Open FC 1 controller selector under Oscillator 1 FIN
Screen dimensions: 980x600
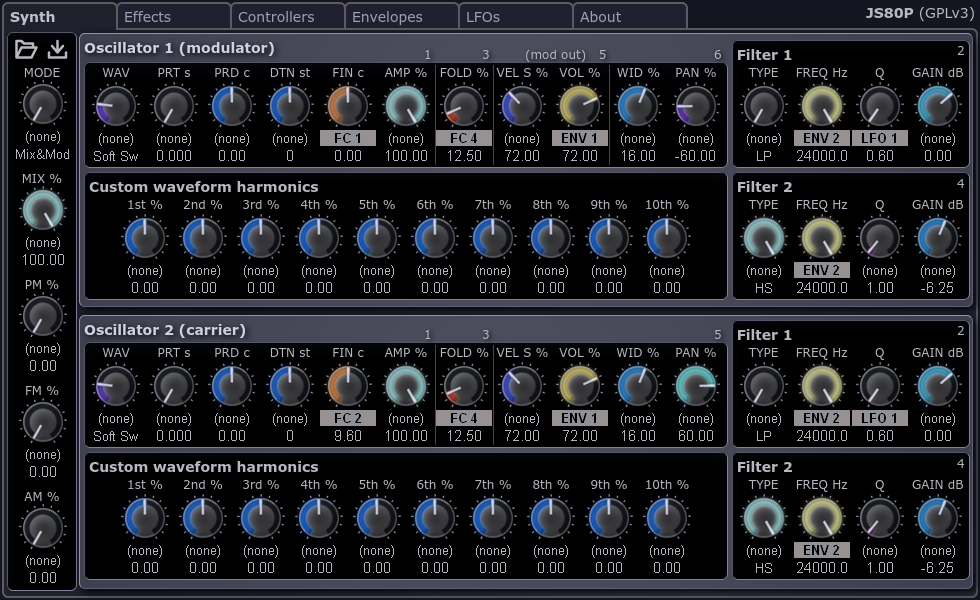[348, 138]
